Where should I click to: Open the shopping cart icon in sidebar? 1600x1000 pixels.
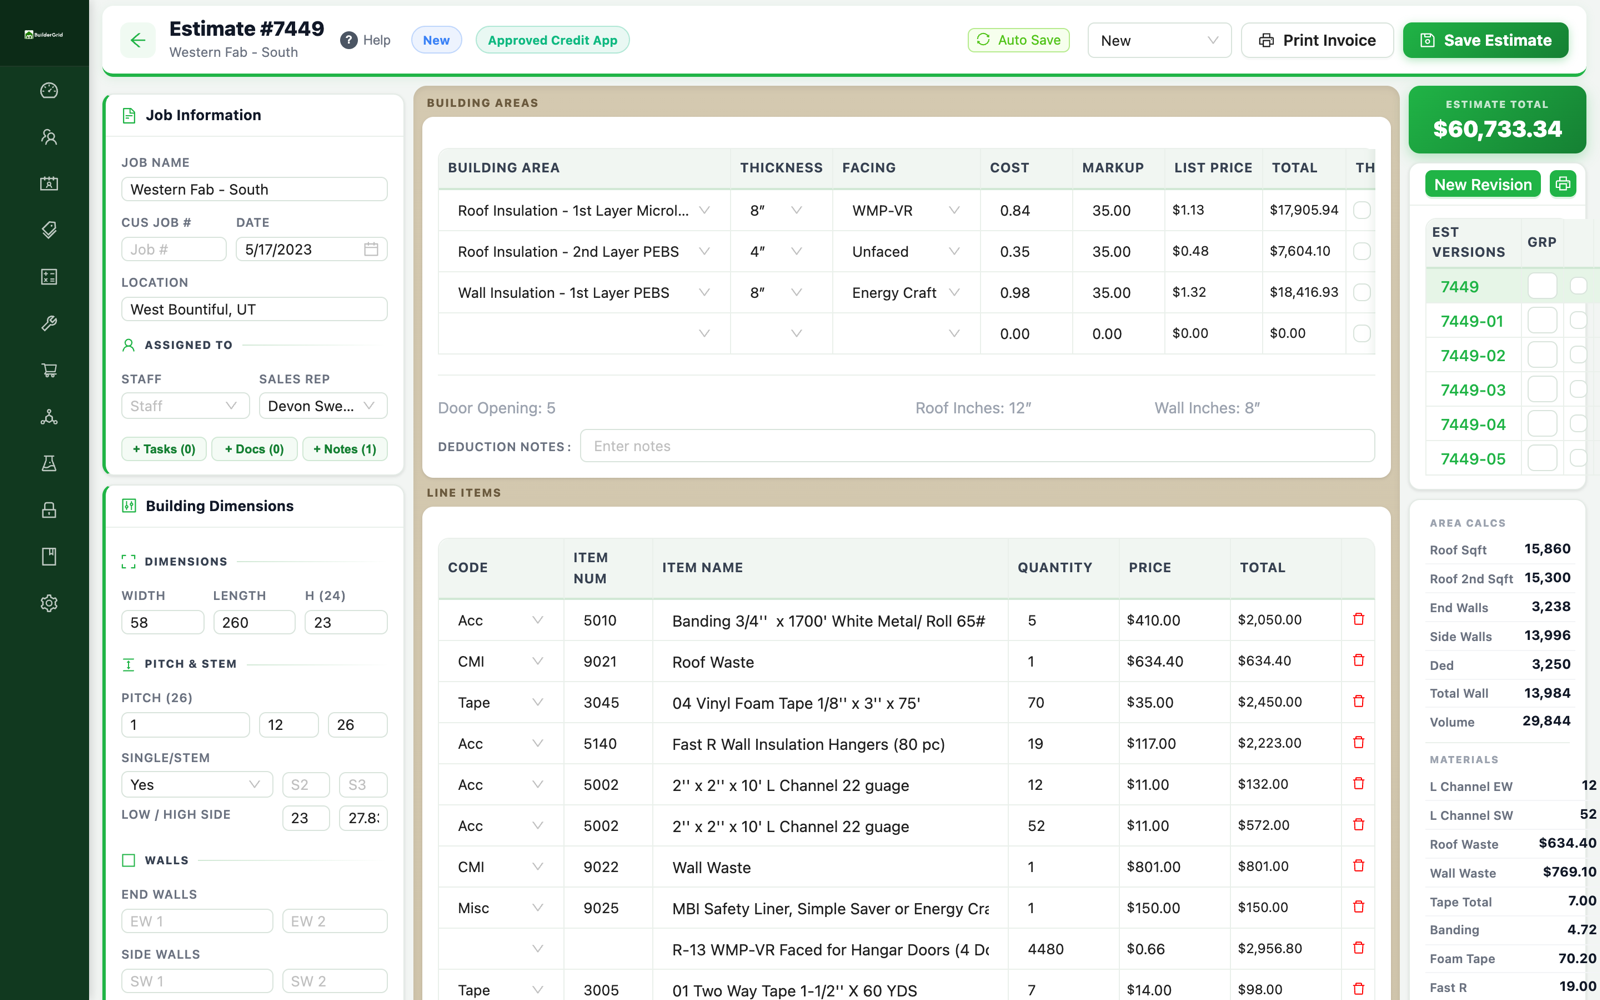[49, 370]
